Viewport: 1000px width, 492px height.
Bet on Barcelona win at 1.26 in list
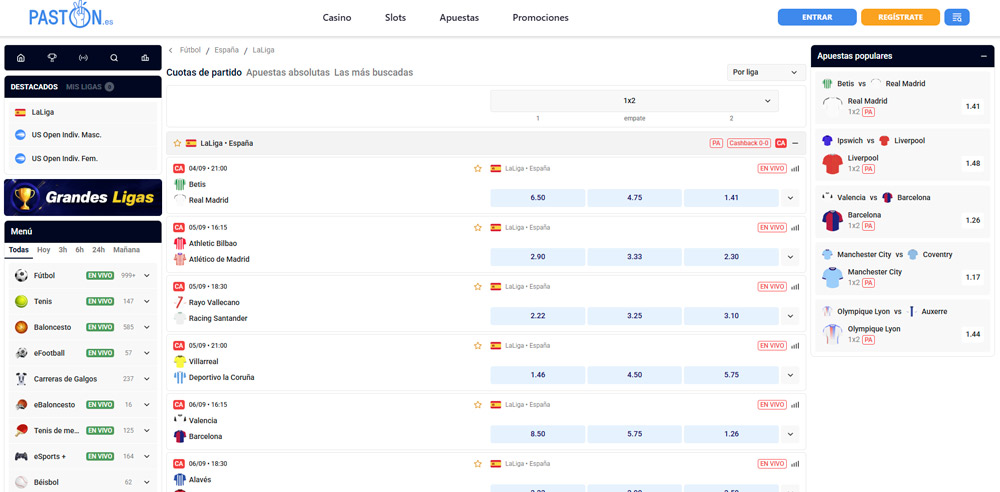[732, 434]
